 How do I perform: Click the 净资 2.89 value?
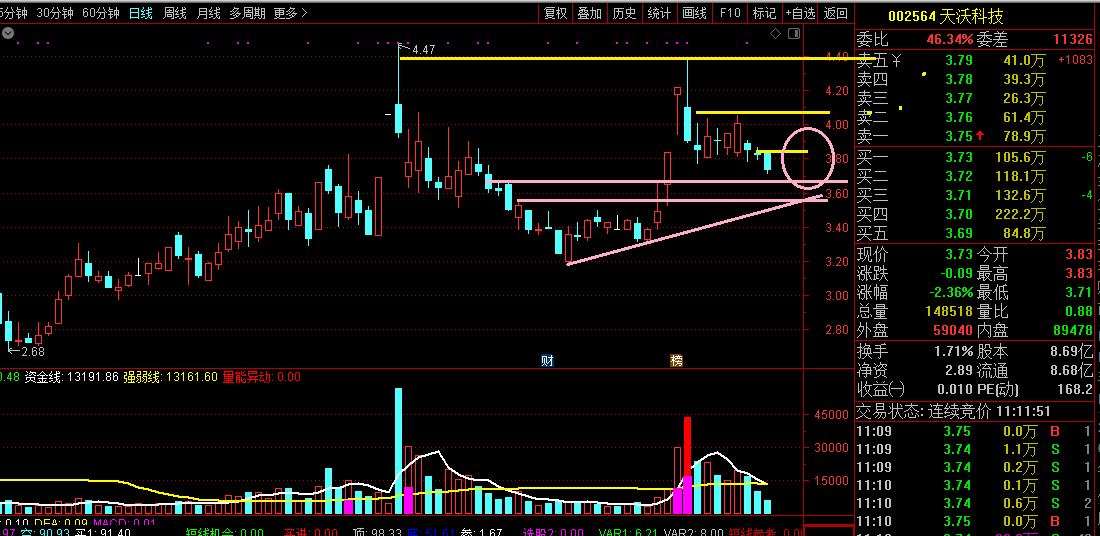coord(959,370)
